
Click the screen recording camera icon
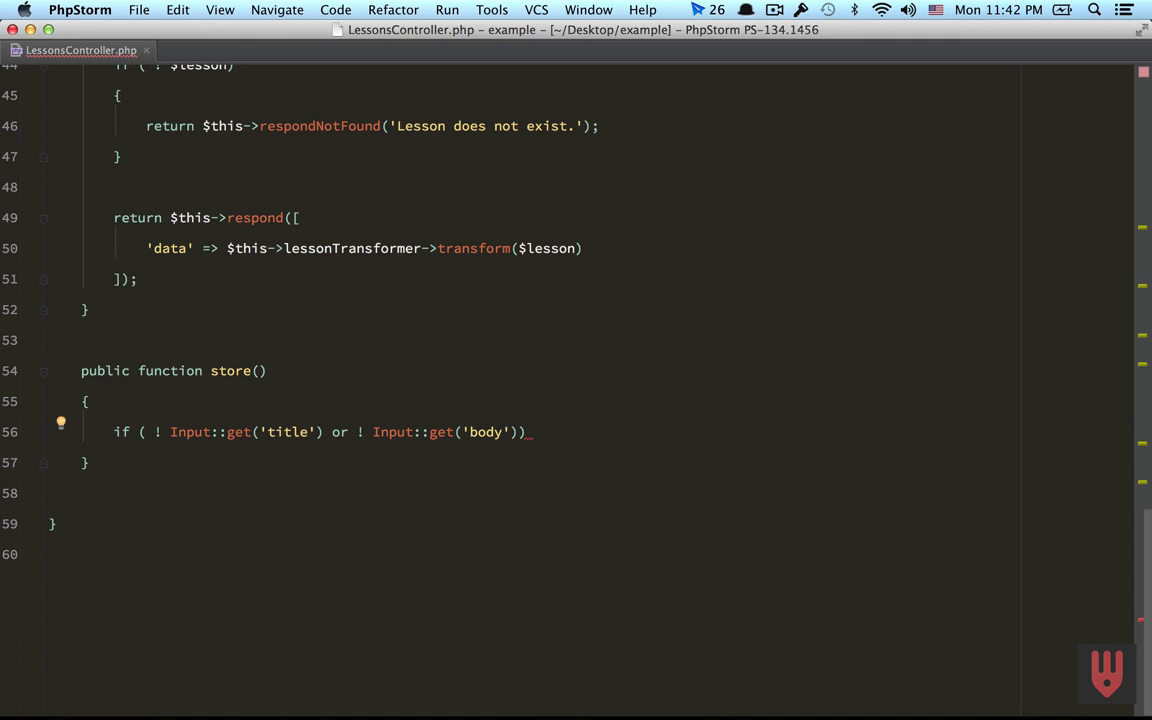pyautogui.click(x=774, y=10)
